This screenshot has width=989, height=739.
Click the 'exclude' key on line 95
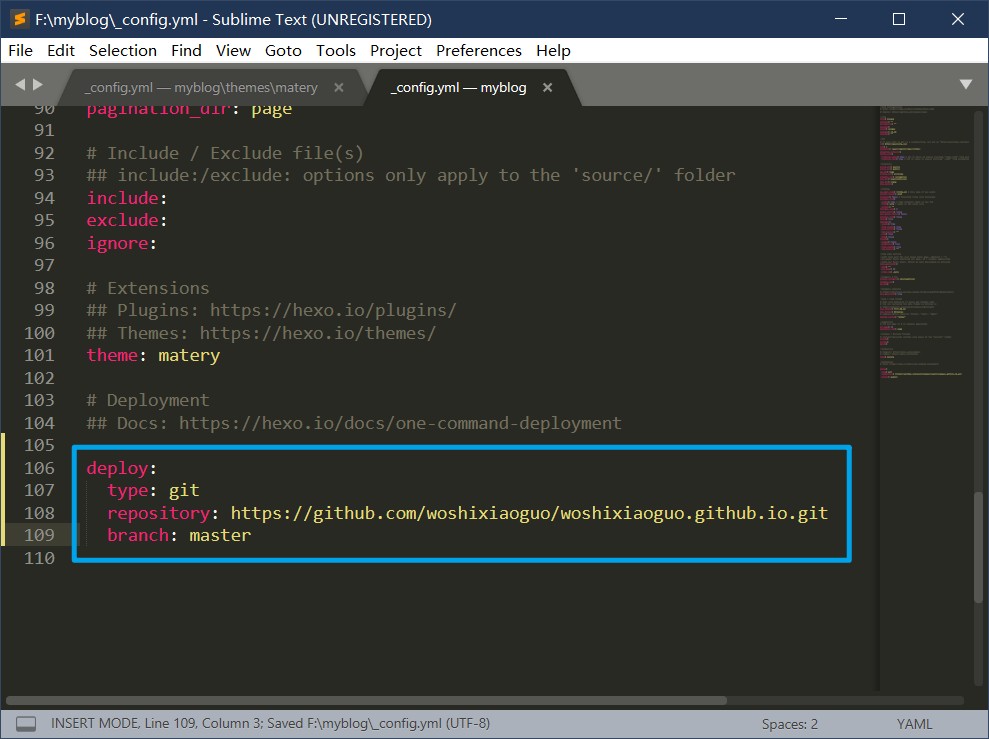pyautogui.click(x=122, y=220)
